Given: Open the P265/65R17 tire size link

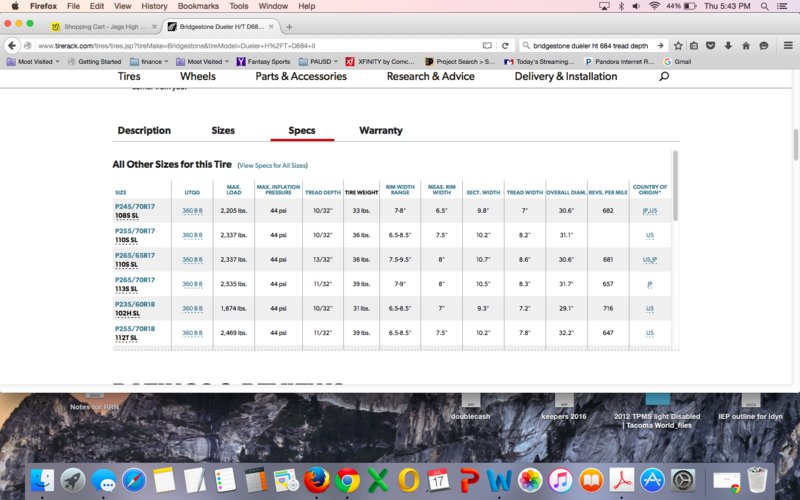Looking at the screenshot, I should [x=135, y=255].
